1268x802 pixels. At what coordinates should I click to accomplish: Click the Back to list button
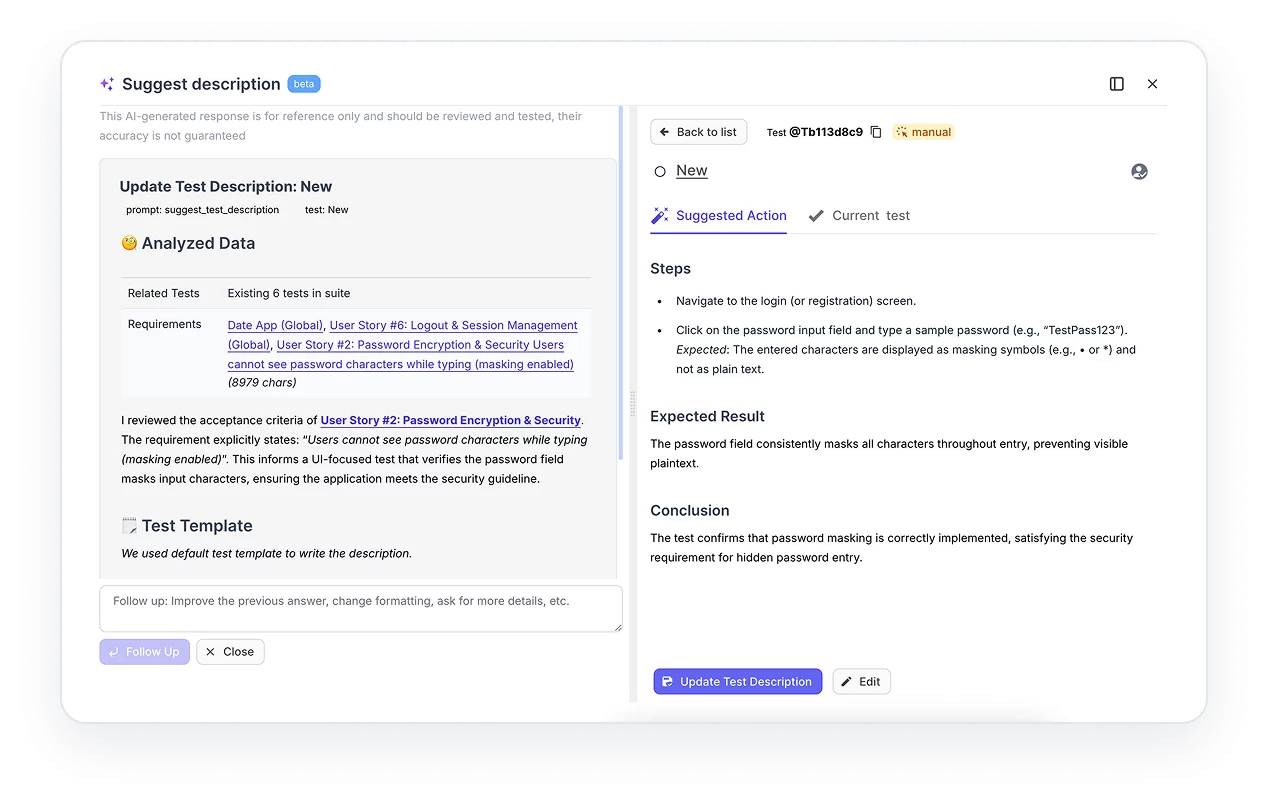point(698,131)
